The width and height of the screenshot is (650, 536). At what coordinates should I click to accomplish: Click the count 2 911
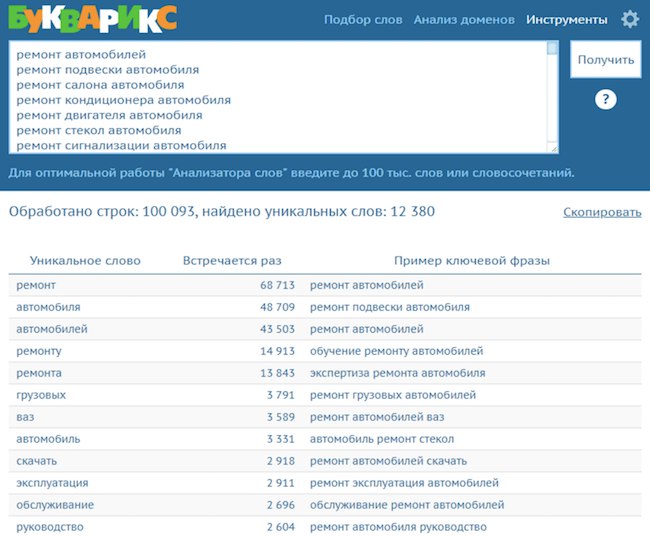[x=281, y=483]
